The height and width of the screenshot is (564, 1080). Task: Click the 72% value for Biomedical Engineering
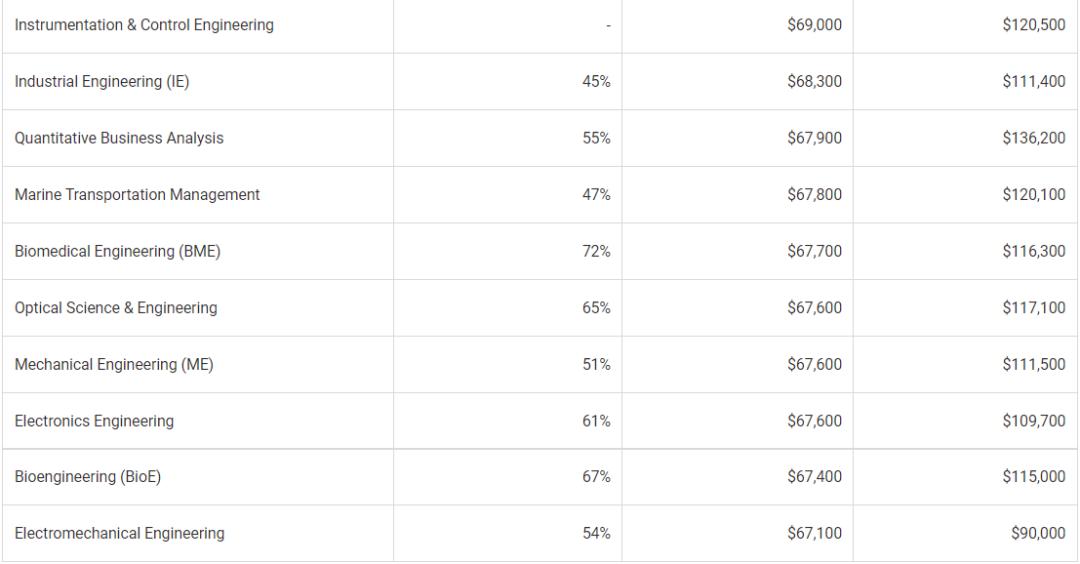coord(596,251)
